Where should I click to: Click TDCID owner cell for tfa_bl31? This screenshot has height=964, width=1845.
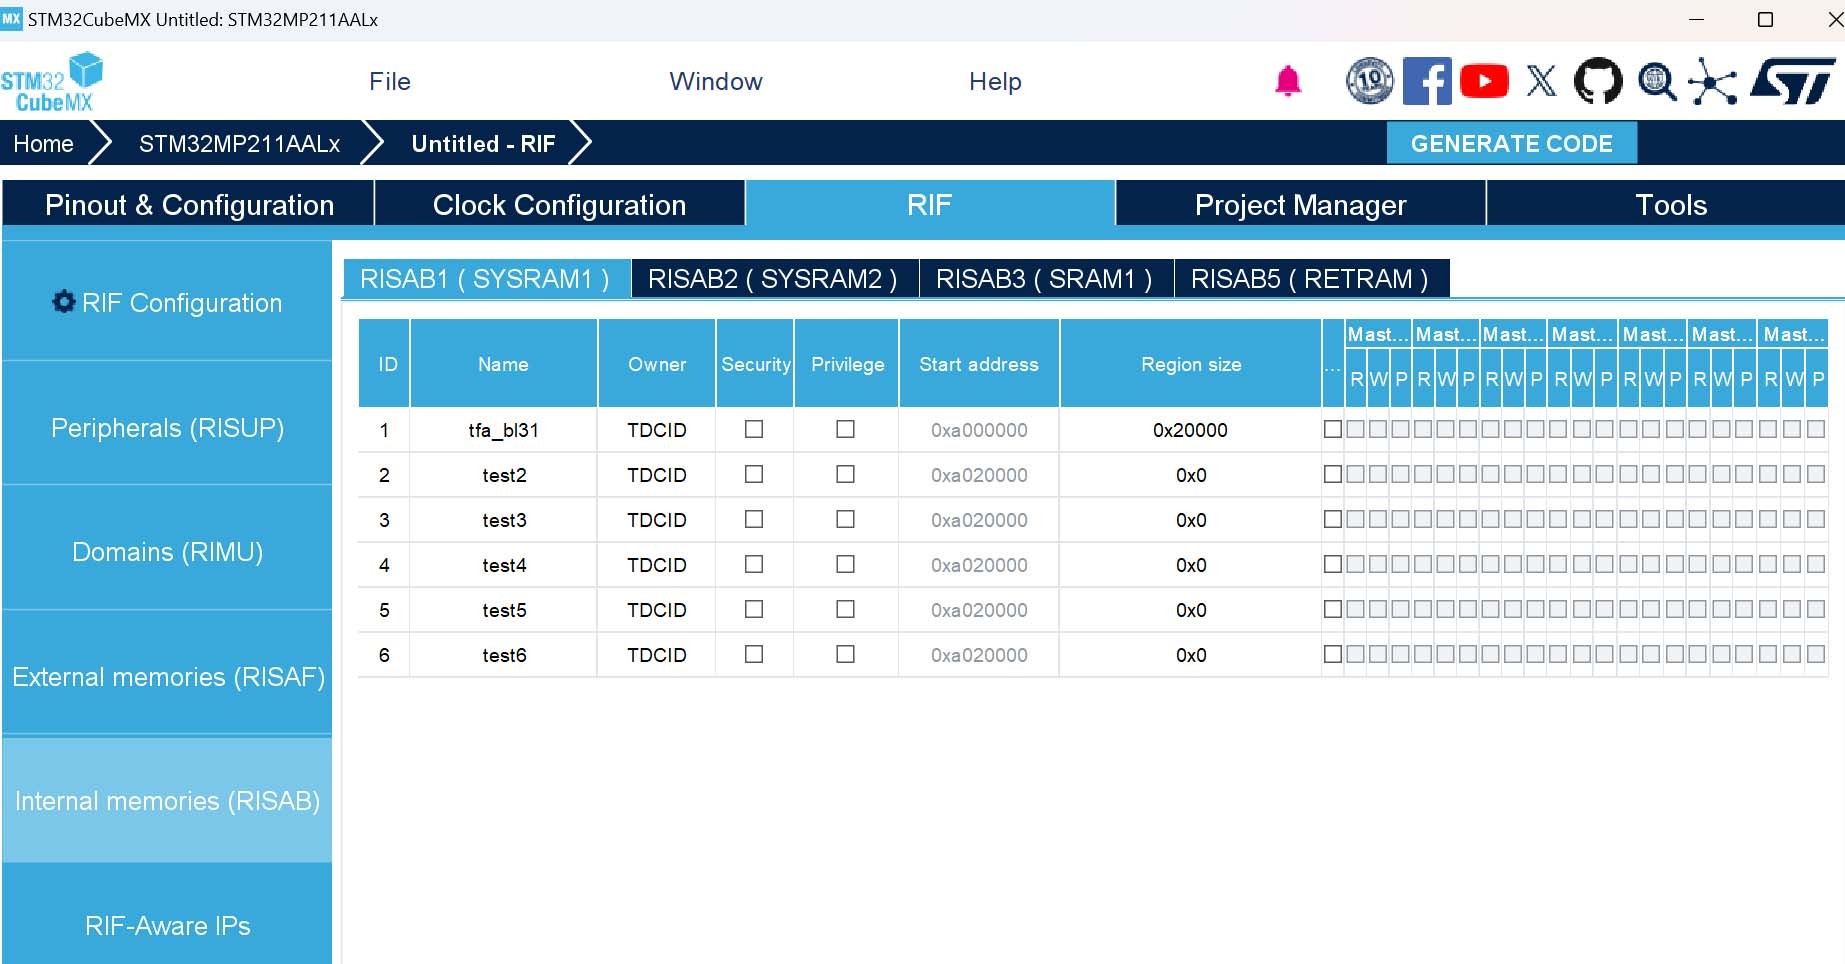click(657, 430)
